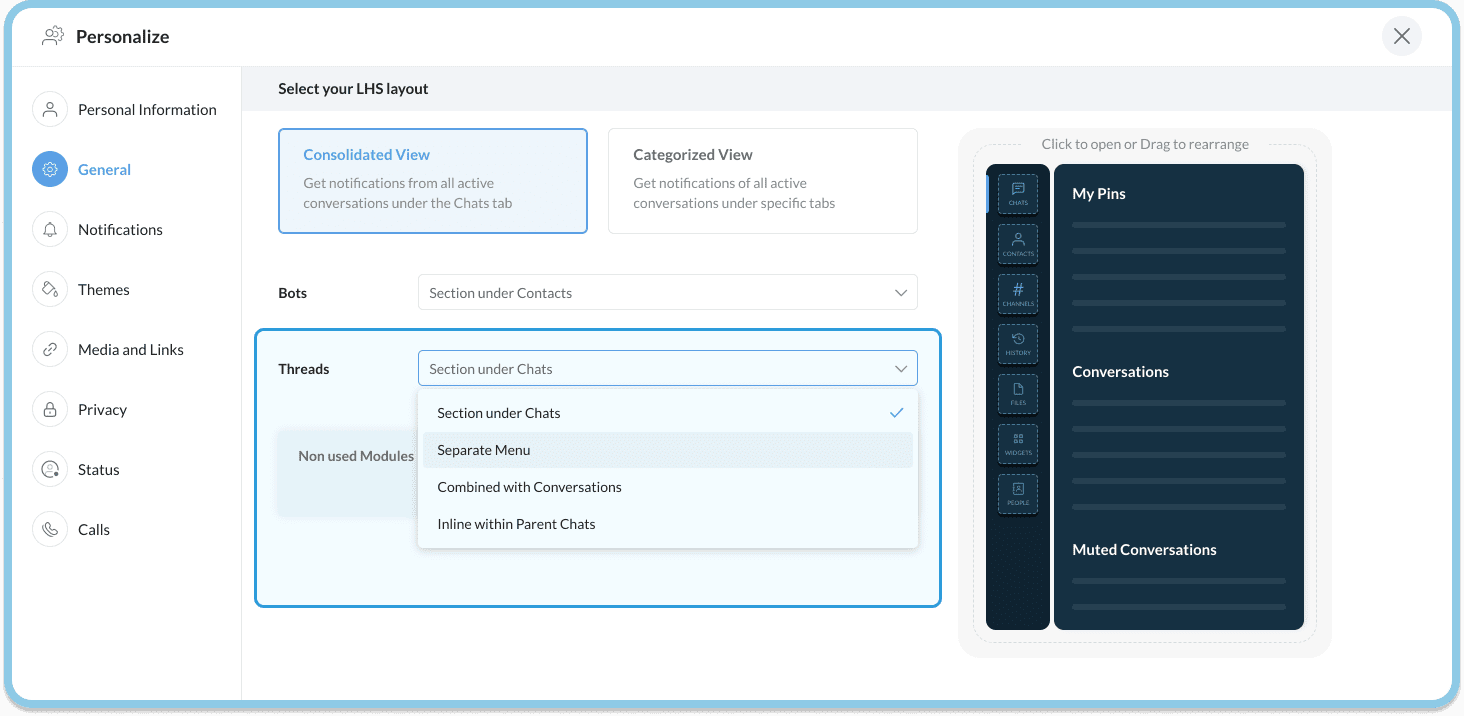
Task: Choose the Consolidated View layout card
Action: 432,180
